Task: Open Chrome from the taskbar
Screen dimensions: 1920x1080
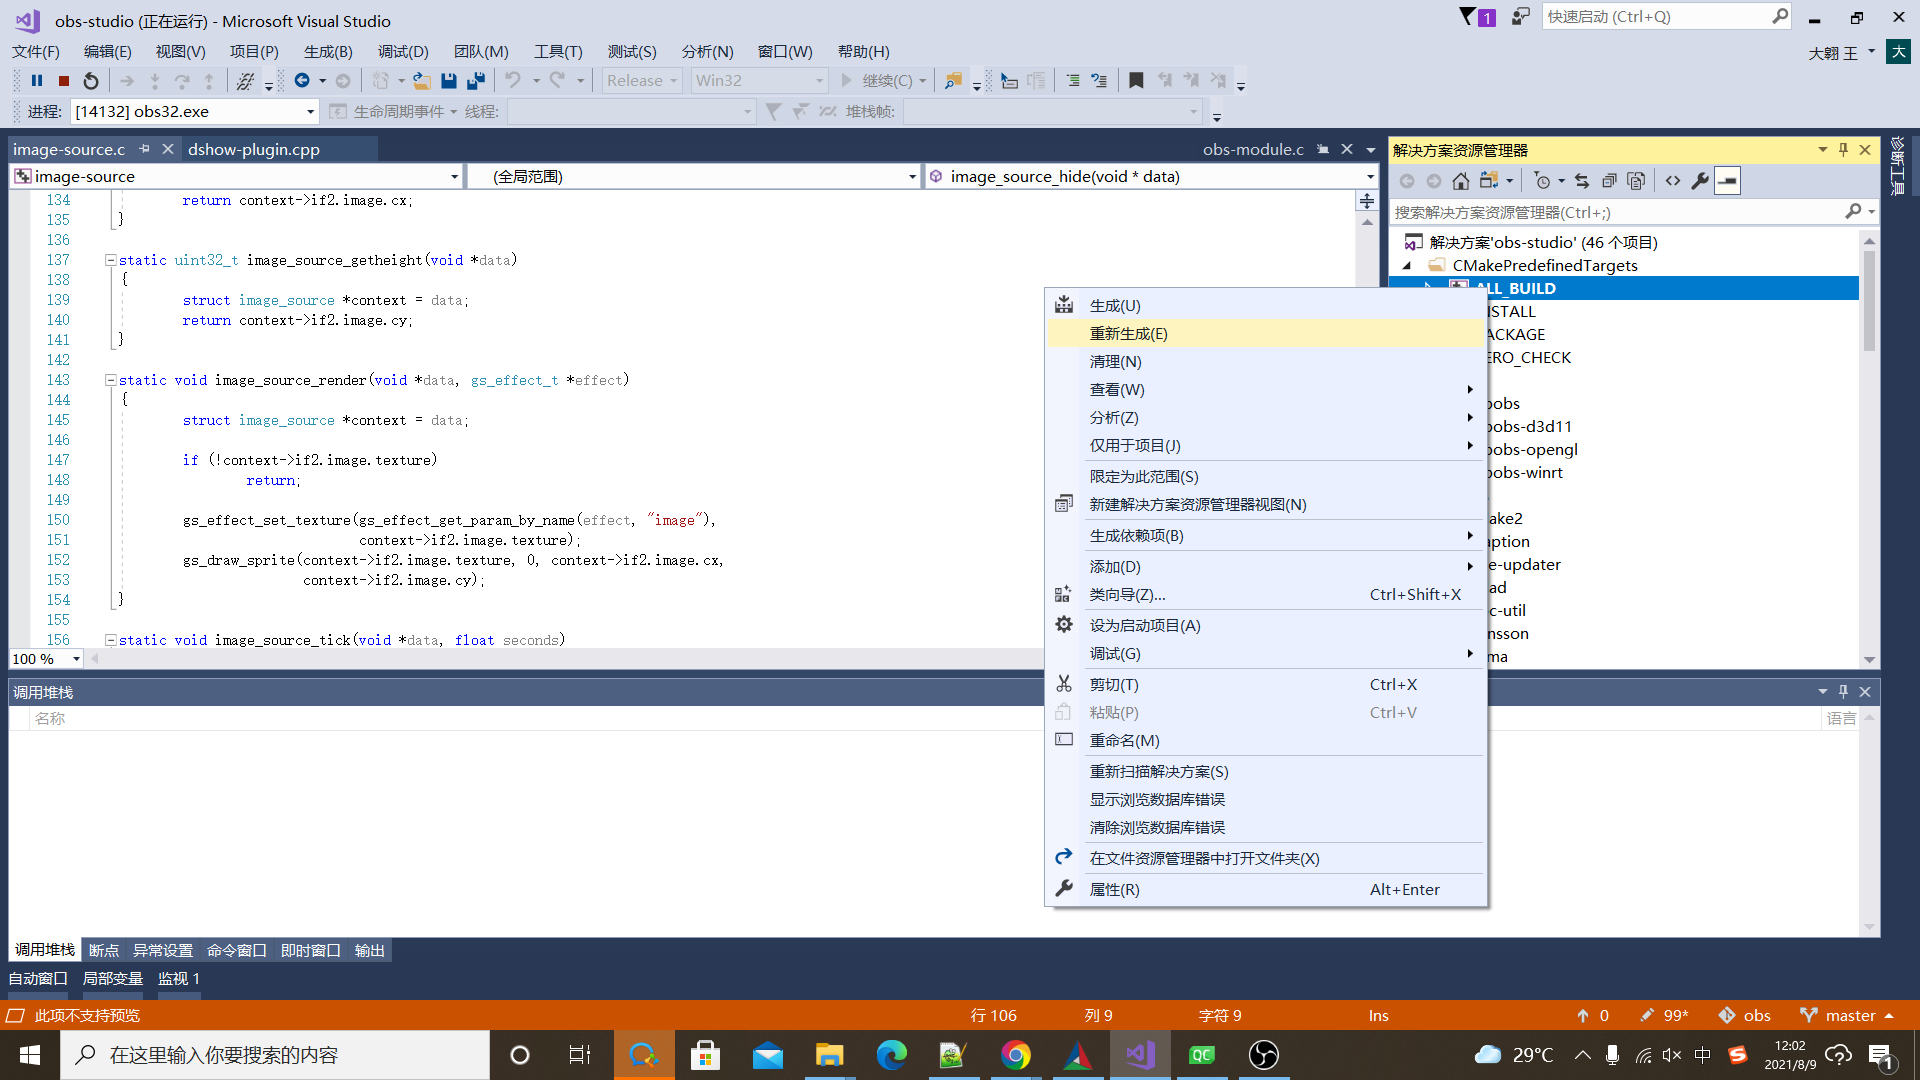Action: [1016, 1055]
